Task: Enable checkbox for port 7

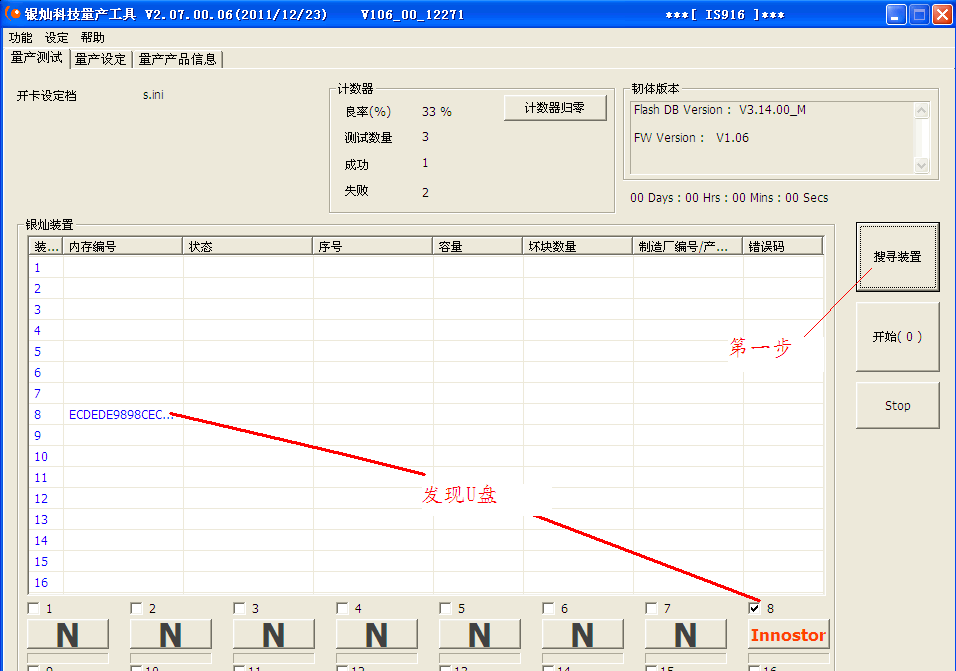Action: pyautogui.click(x=652, y=608)
